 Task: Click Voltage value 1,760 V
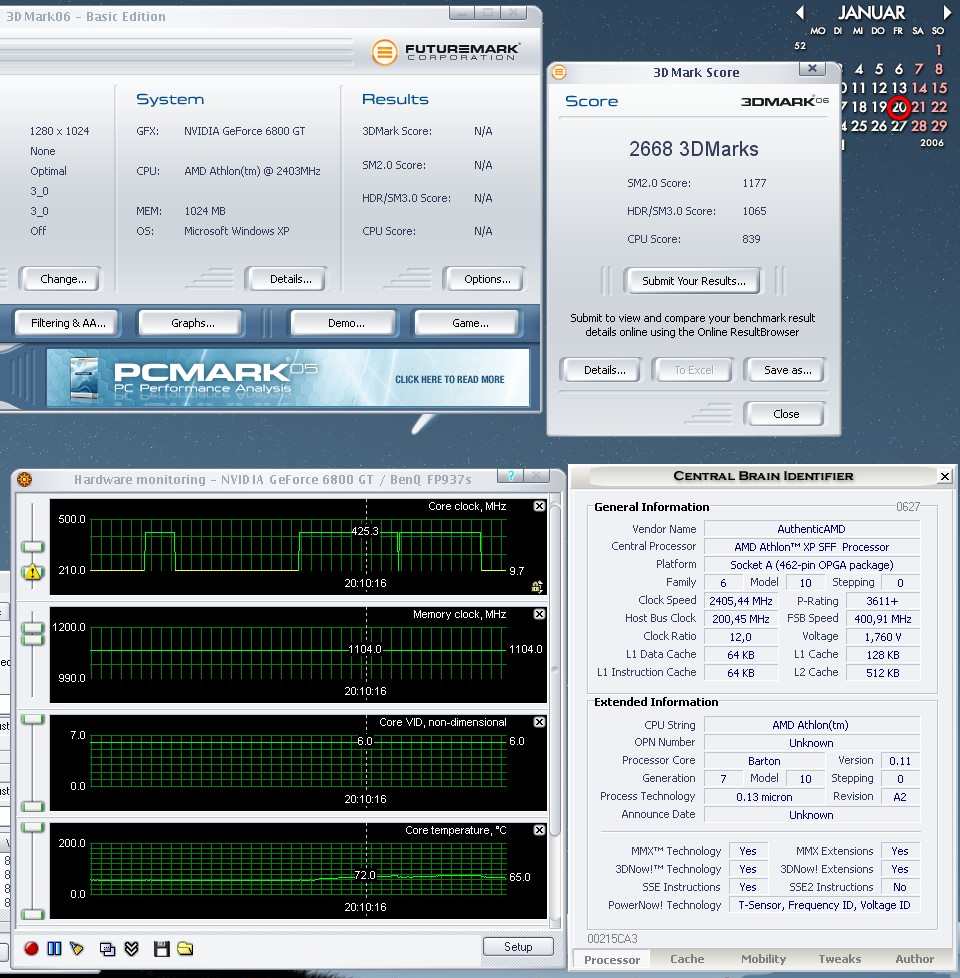(x=882, y=637)
